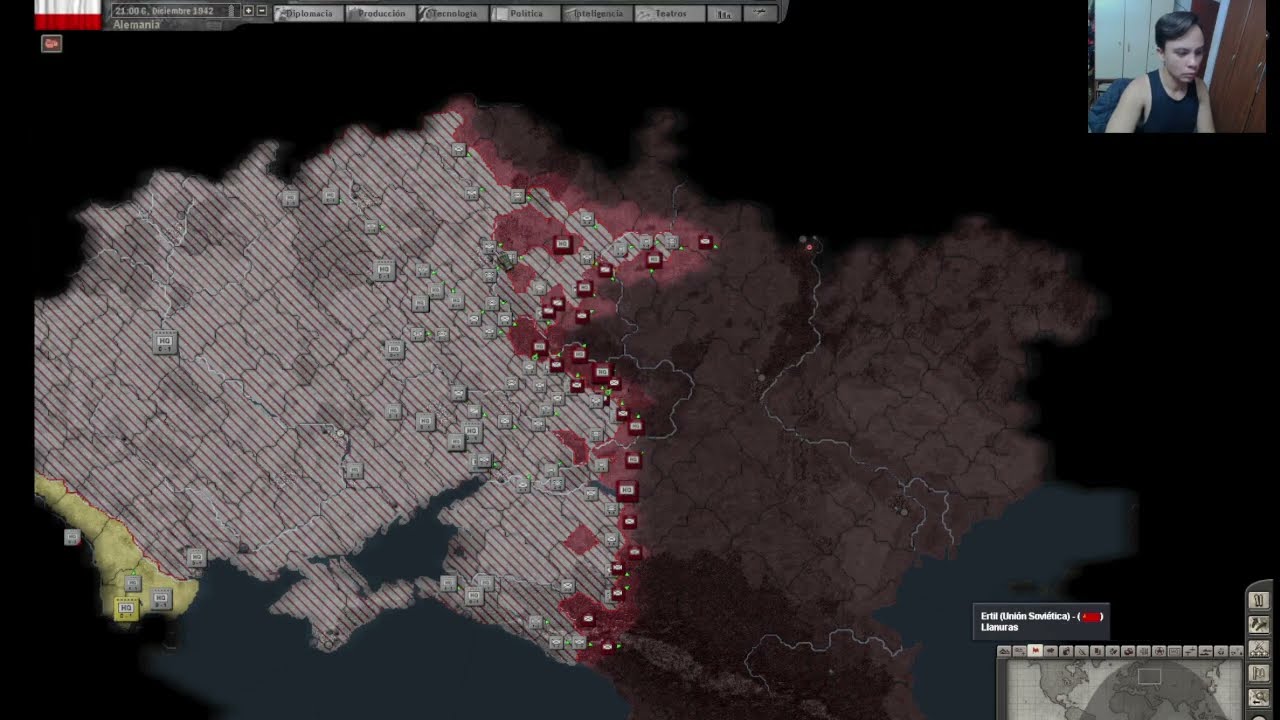Select the map mode button with star-in-circle icon
The image size is (1280, 720).
pos(1159,651)
